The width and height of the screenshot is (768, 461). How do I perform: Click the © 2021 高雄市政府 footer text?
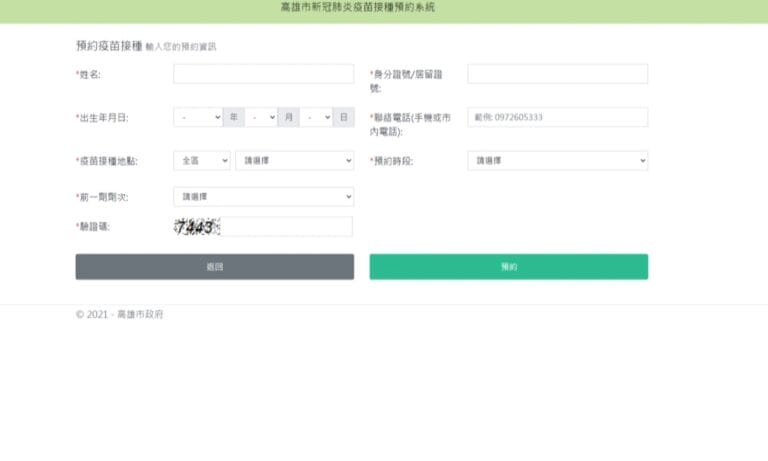119,314
